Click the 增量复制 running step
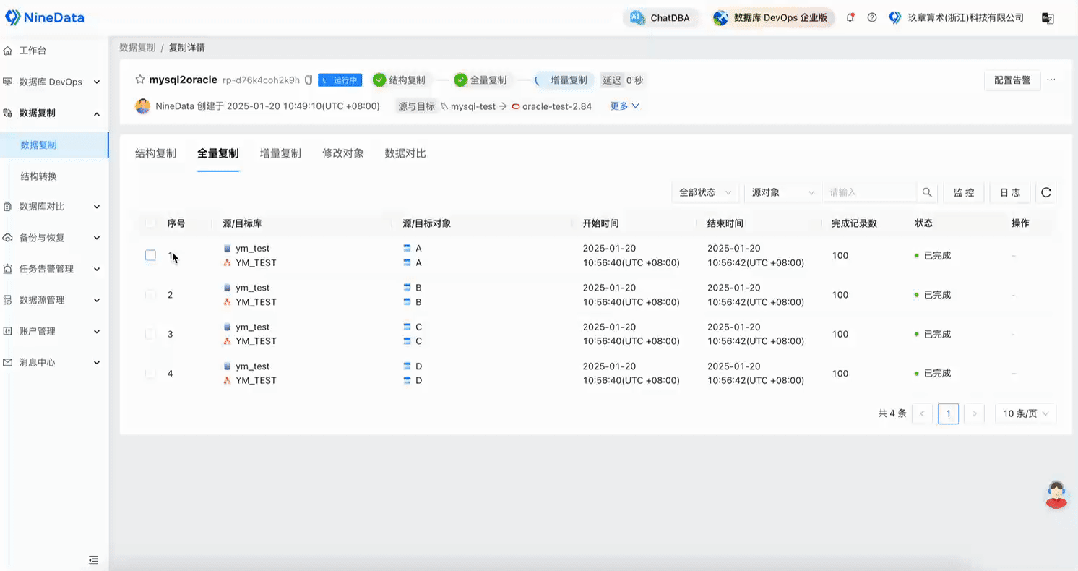 [x=564, y=80]
